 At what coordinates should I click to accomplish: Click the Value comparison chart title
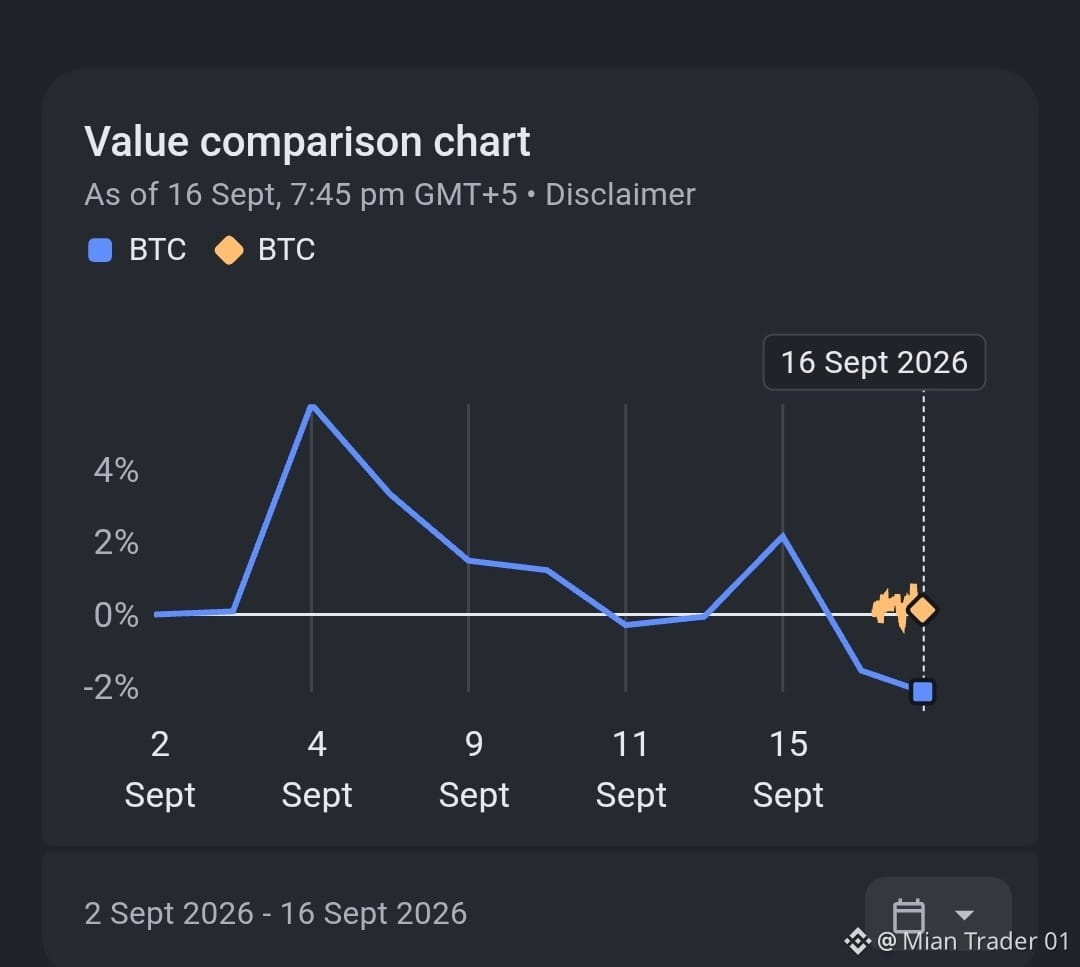coord(307,142)
